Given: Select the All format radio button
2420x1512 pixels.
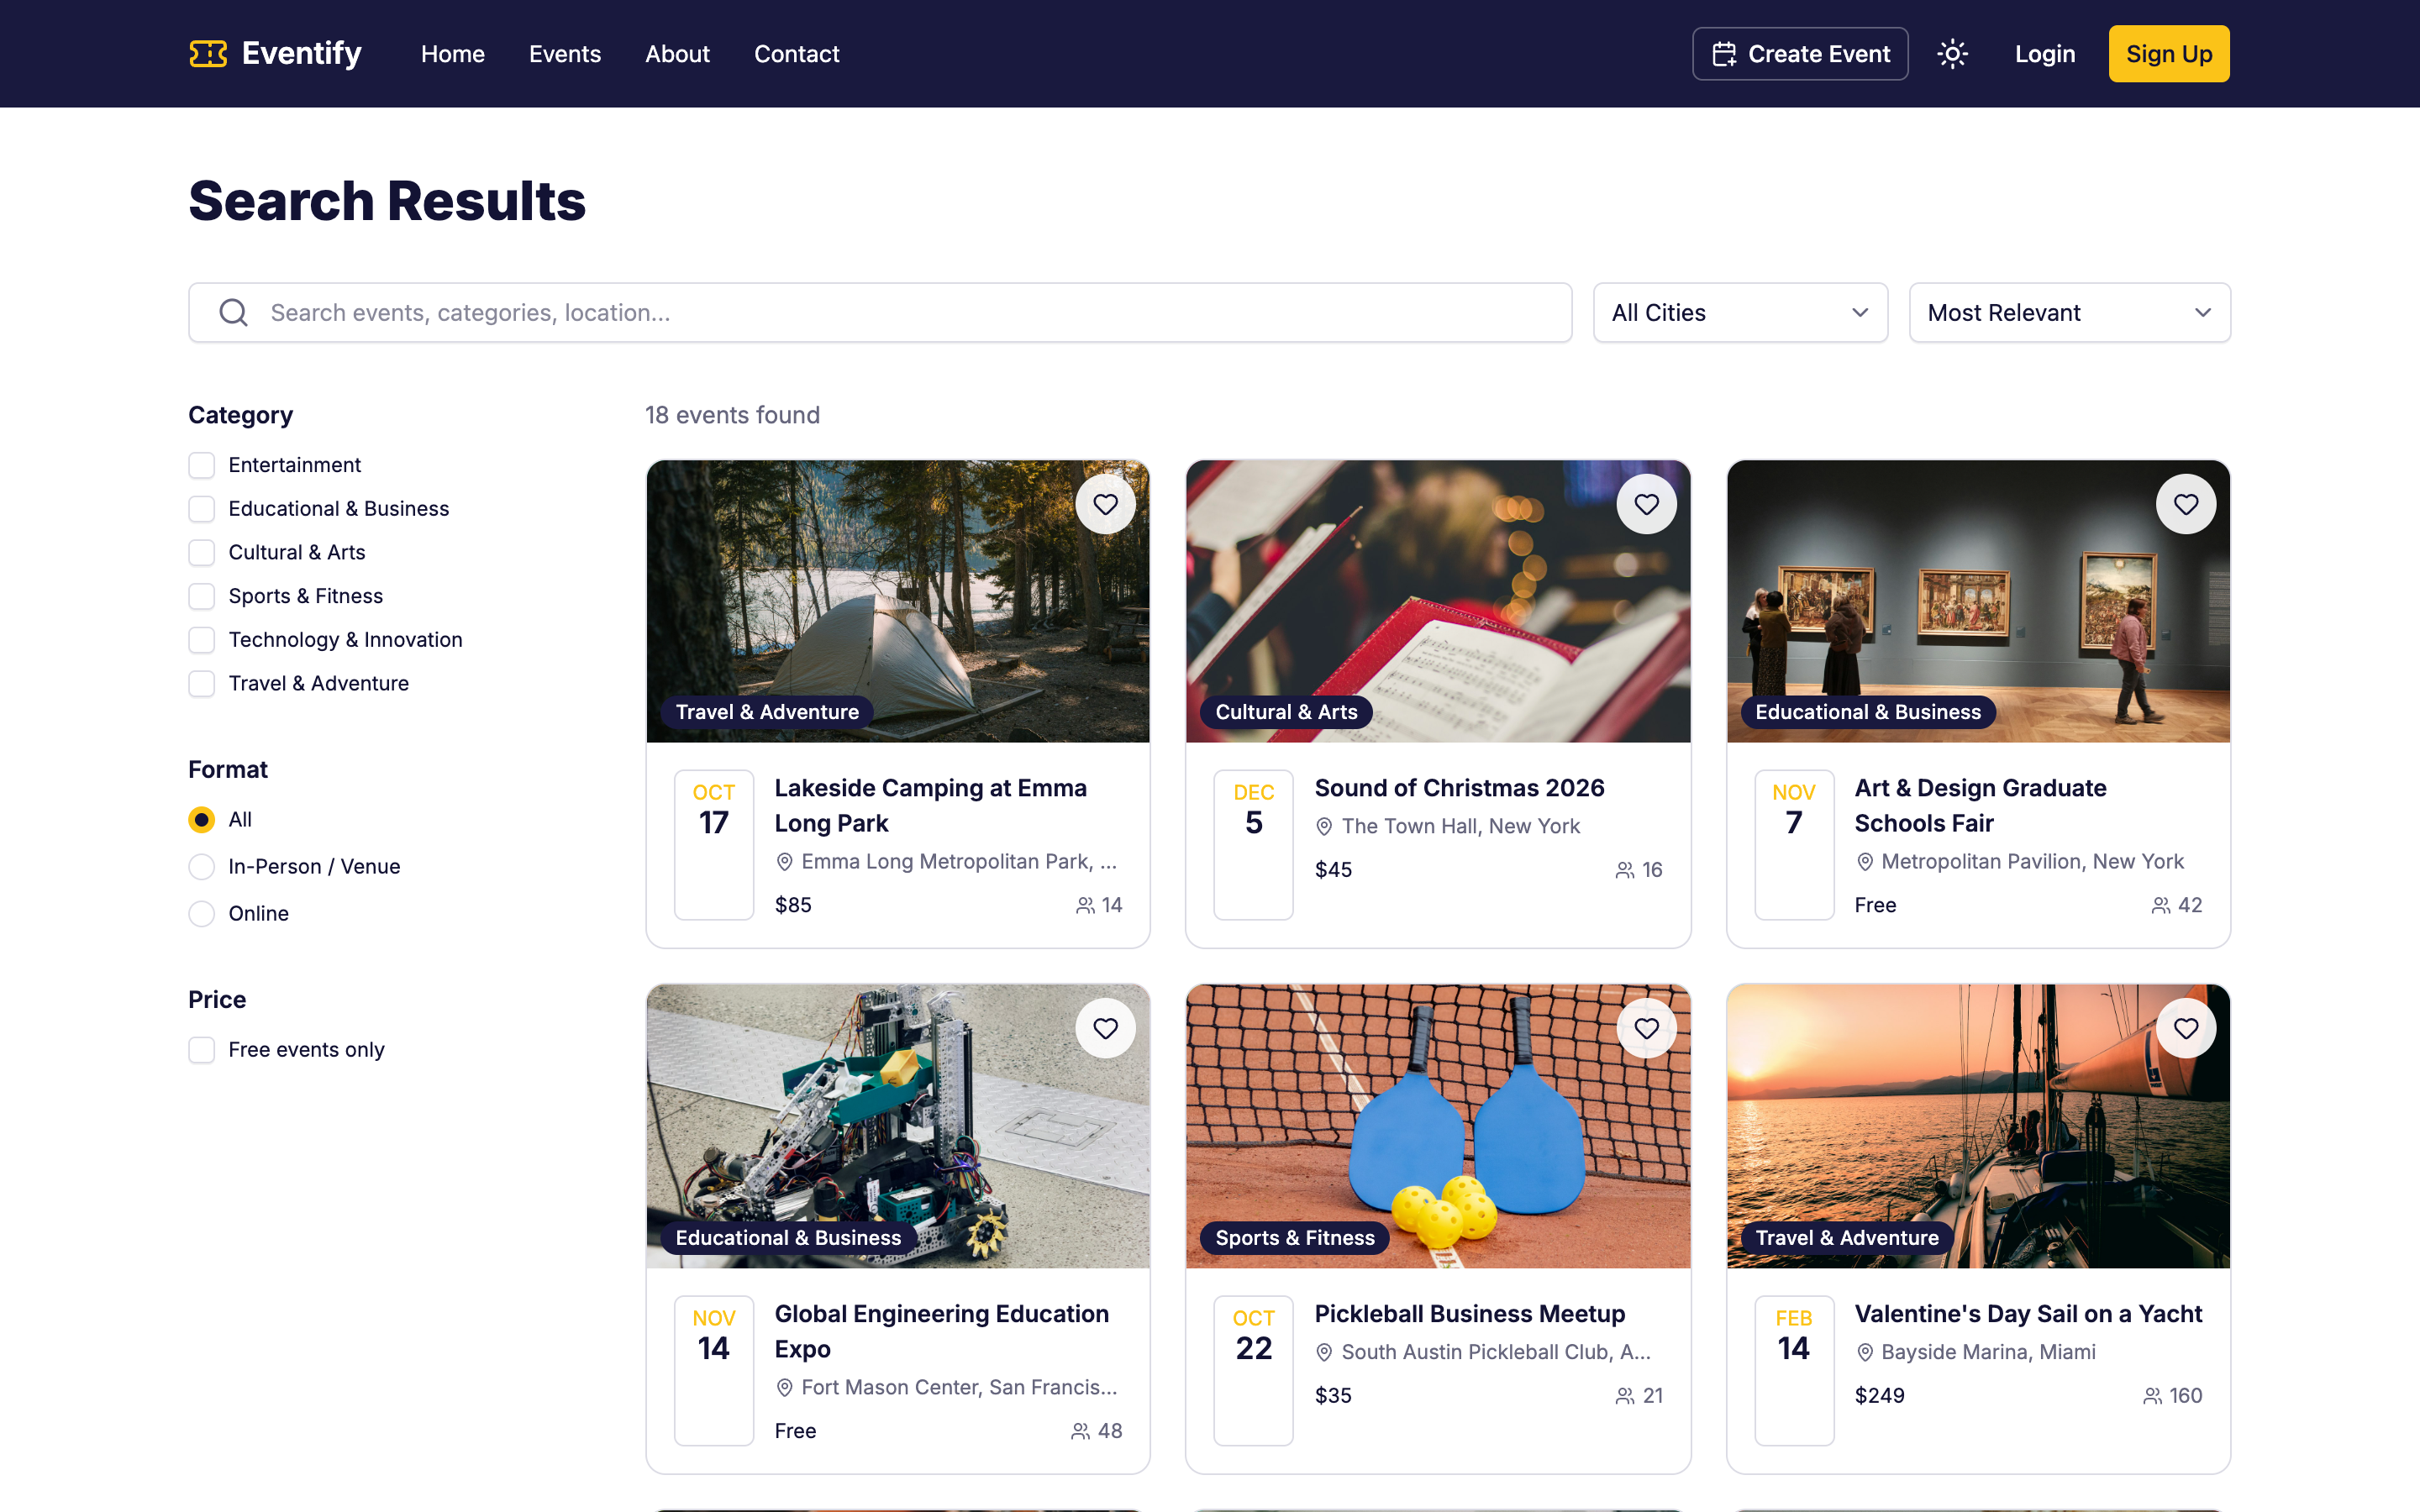Looking at the screenshot, I should [202, 819].
